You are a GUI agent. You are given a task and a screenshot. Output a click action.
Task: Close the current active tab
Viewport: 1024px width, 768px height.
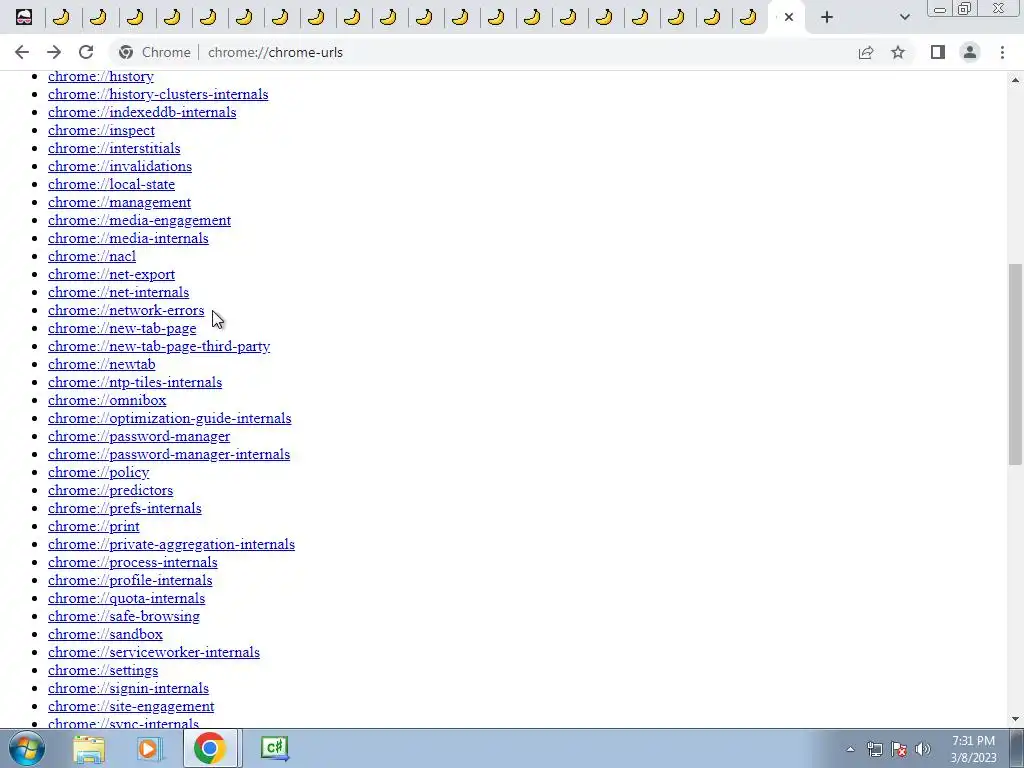click(789, 17)
